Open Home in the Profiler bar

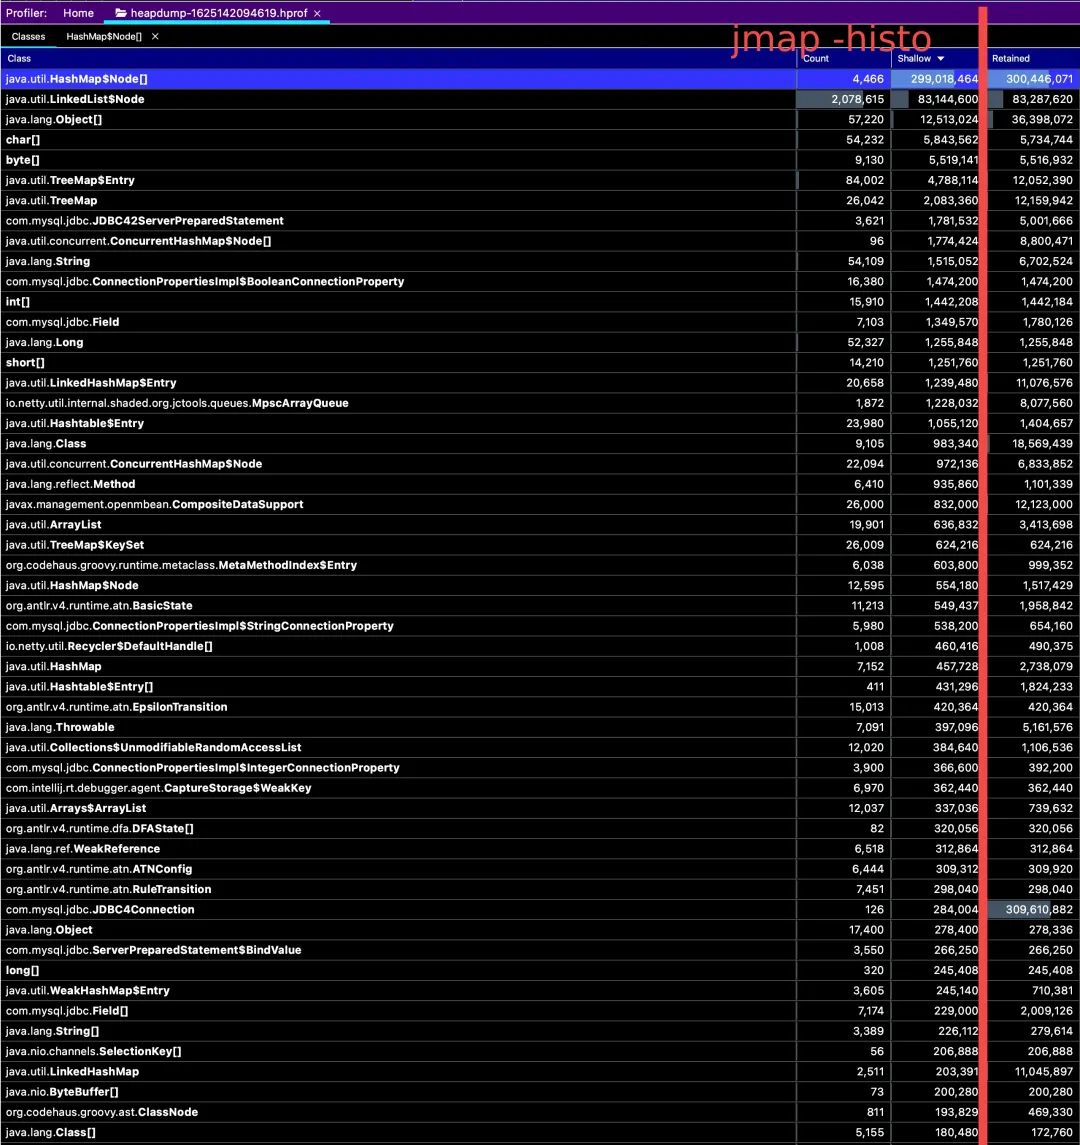(x=78, y=13)
